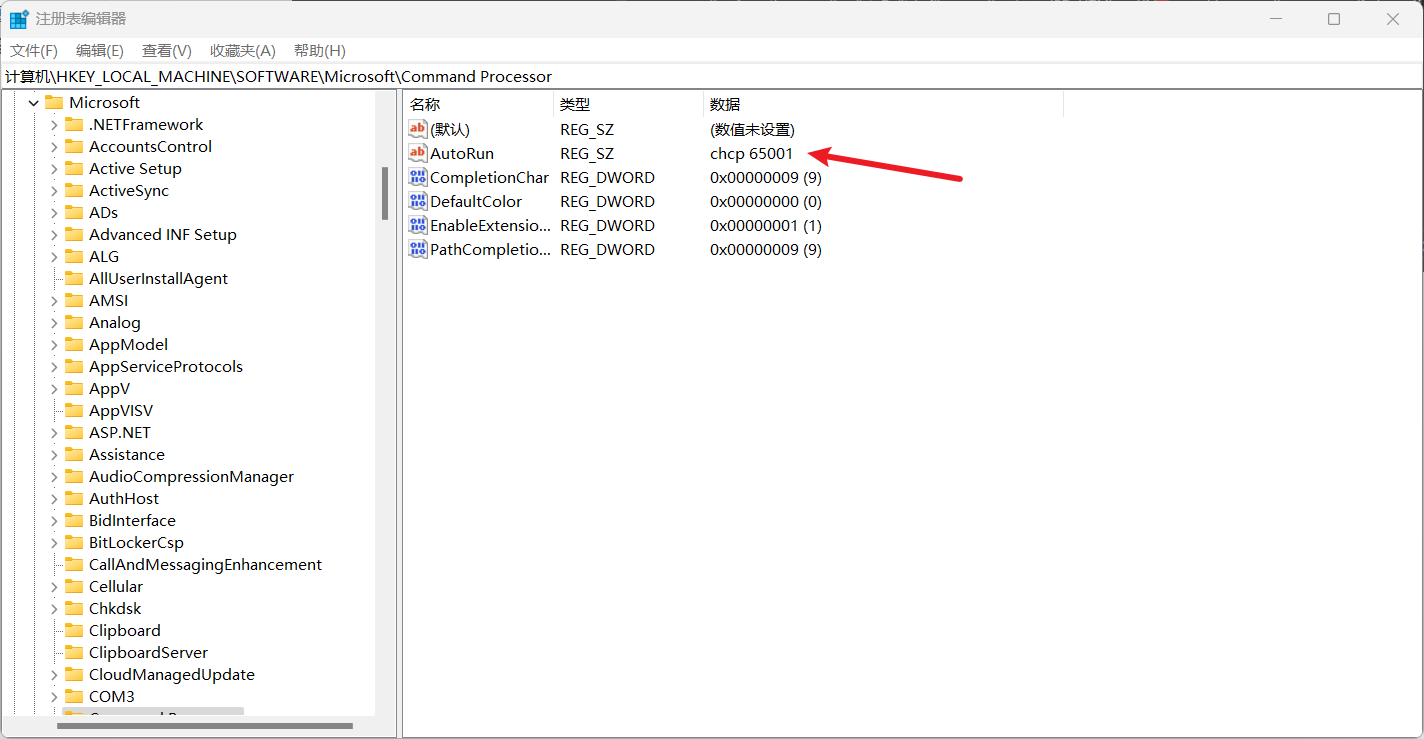Click the DefaultColor DWORD icon
The height and width of the screenshot is (739, 1424).
(418, 201)
